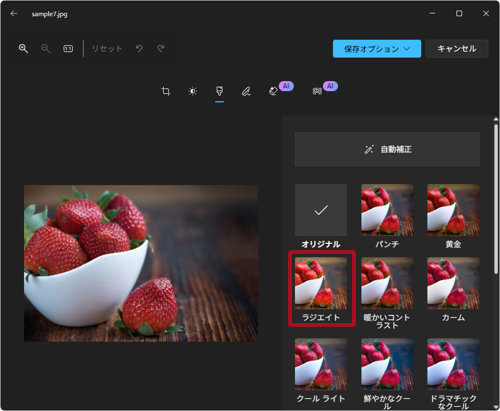
Task: Apply the 暖かいコントラスト filter thumbnail
Action: (387, 283)
